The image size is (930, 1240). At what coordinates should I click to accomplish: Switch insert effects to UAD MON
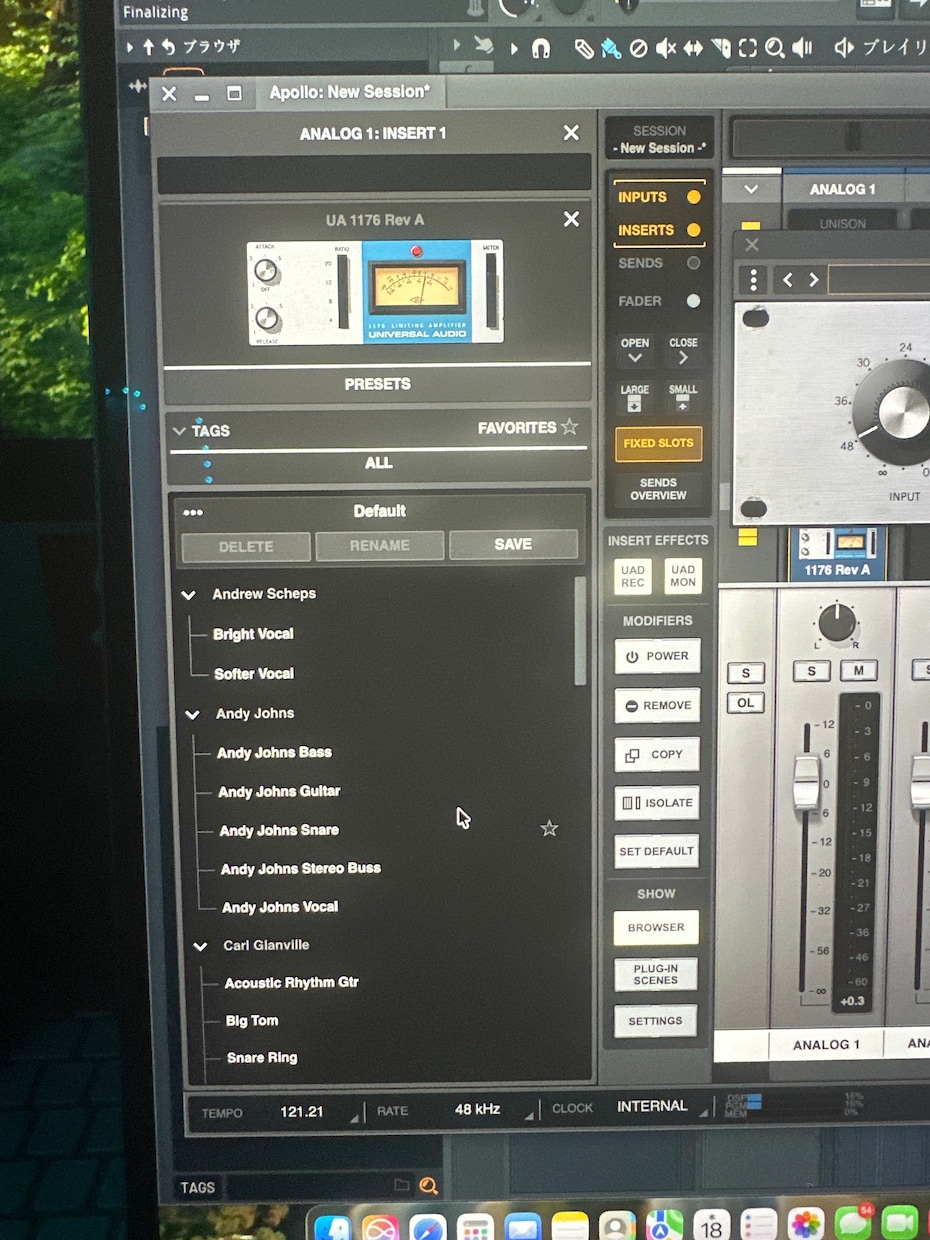[683, 576]
